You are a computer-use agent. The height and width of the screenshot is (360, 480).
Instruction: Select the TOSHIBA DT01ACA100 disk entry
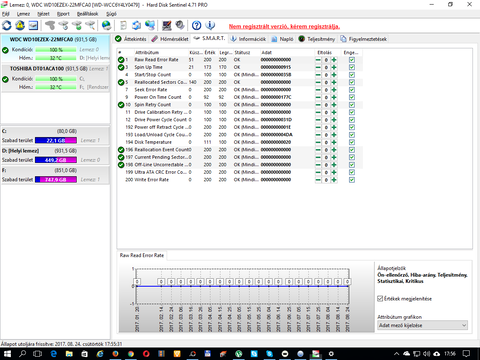(55, 78)
